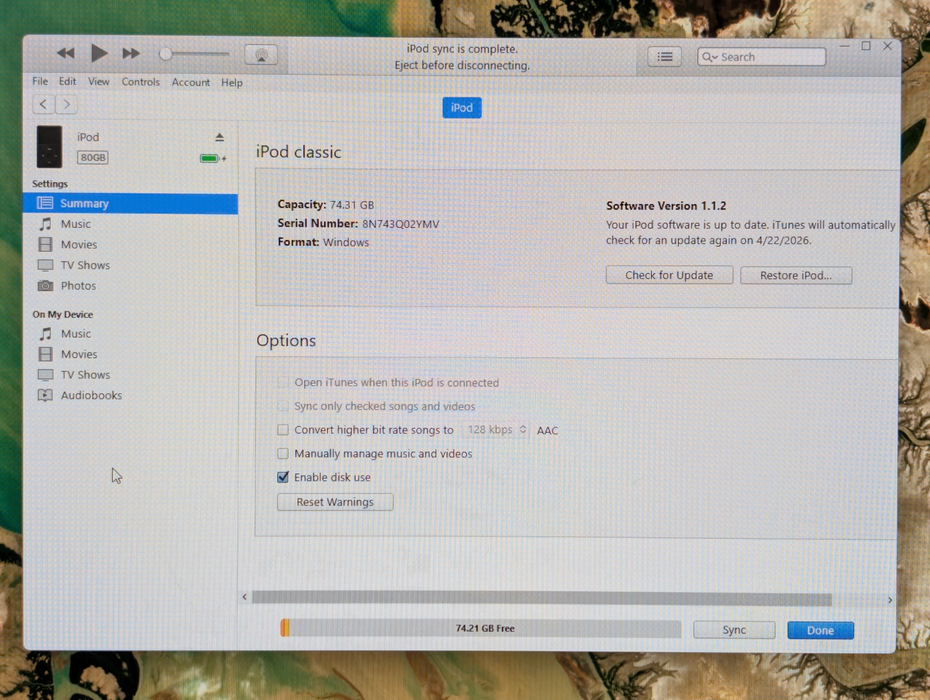The height and width of the screenshot is (700, 930).
Task: Toggle Sync only checked songs and videos
Action: [283, 406]
